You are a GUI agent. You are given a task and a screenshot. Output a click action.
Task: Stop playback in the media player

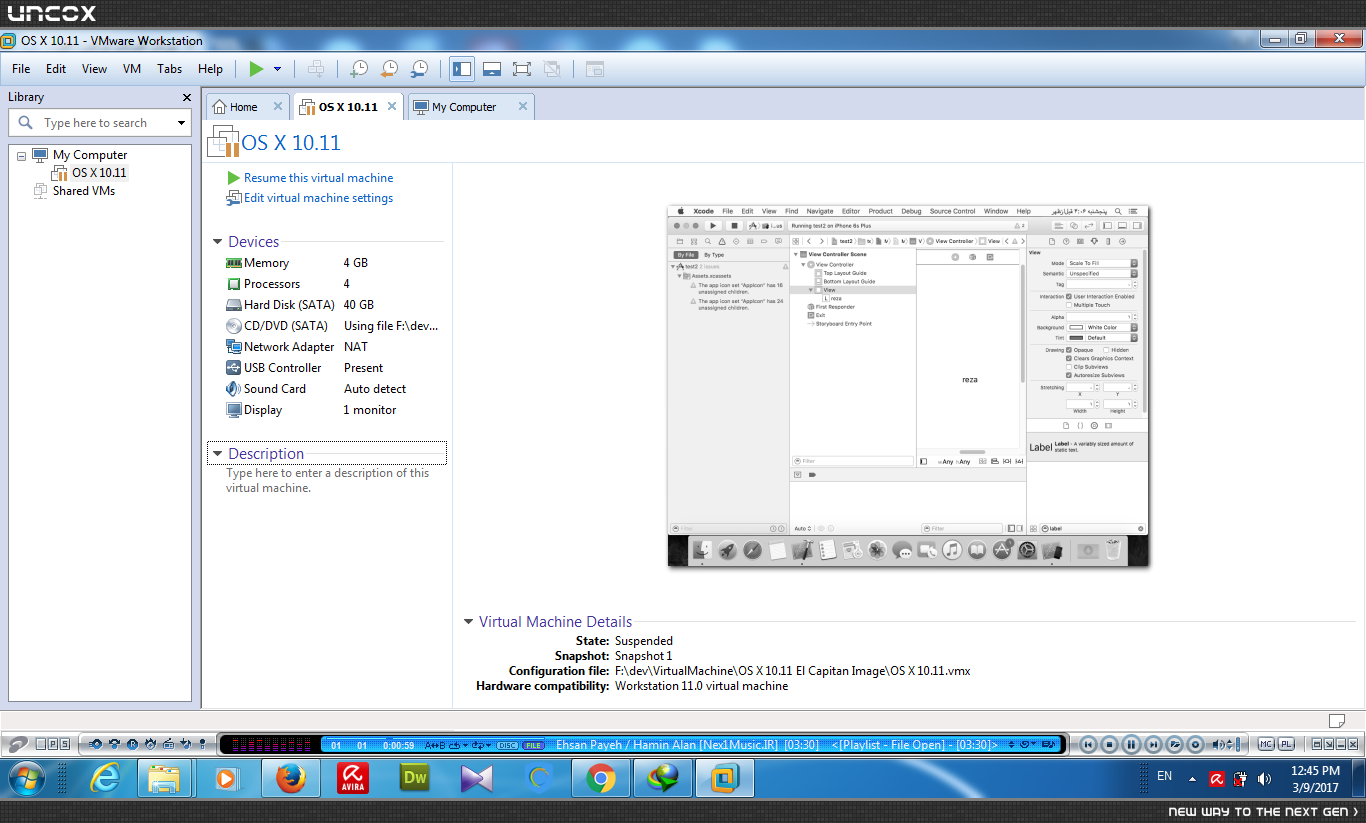1109,744
